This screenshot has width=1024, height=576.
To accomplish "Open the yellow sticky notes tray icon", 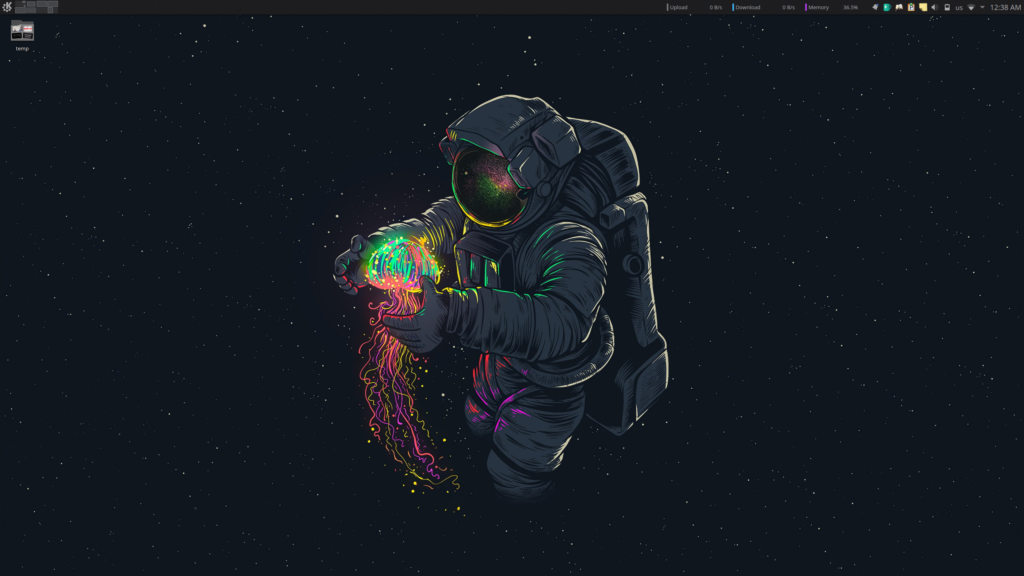I will (x=922, y=7).
